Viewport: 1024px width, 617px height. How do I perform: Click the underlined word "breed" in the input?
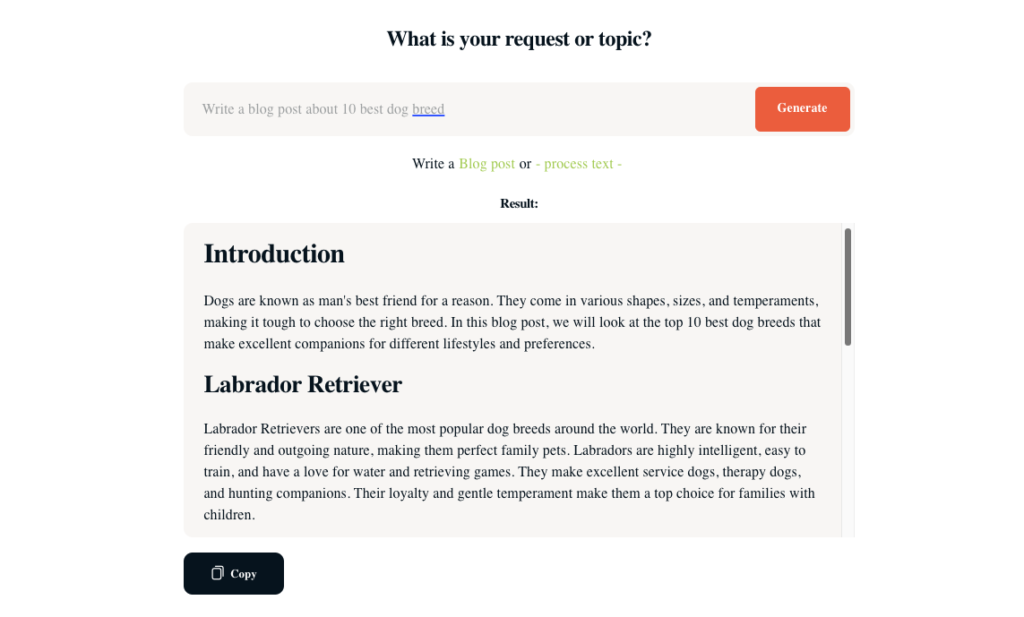point(428,109)
